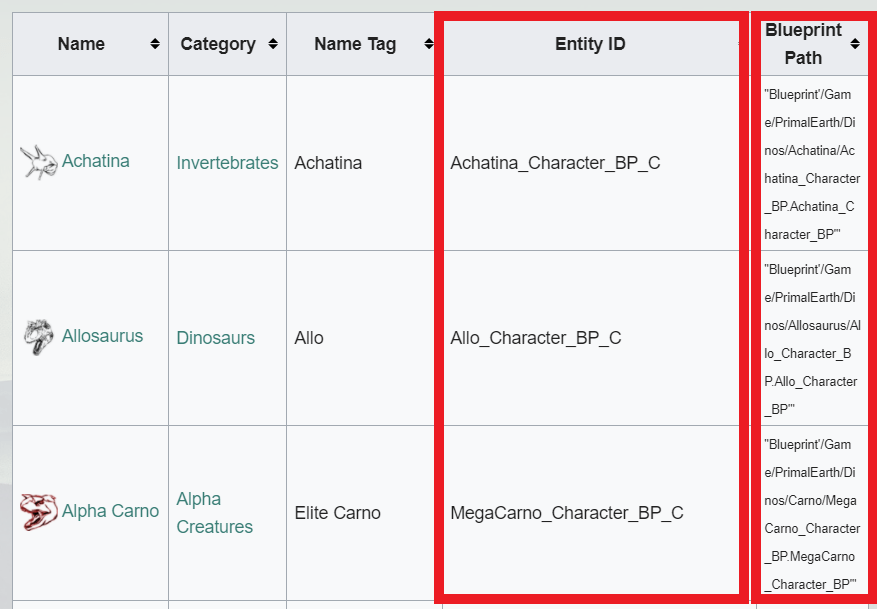Click the Allo_Character_BP_C entity ID text
This screenshot has width=877, height=609.
(535, 338)
